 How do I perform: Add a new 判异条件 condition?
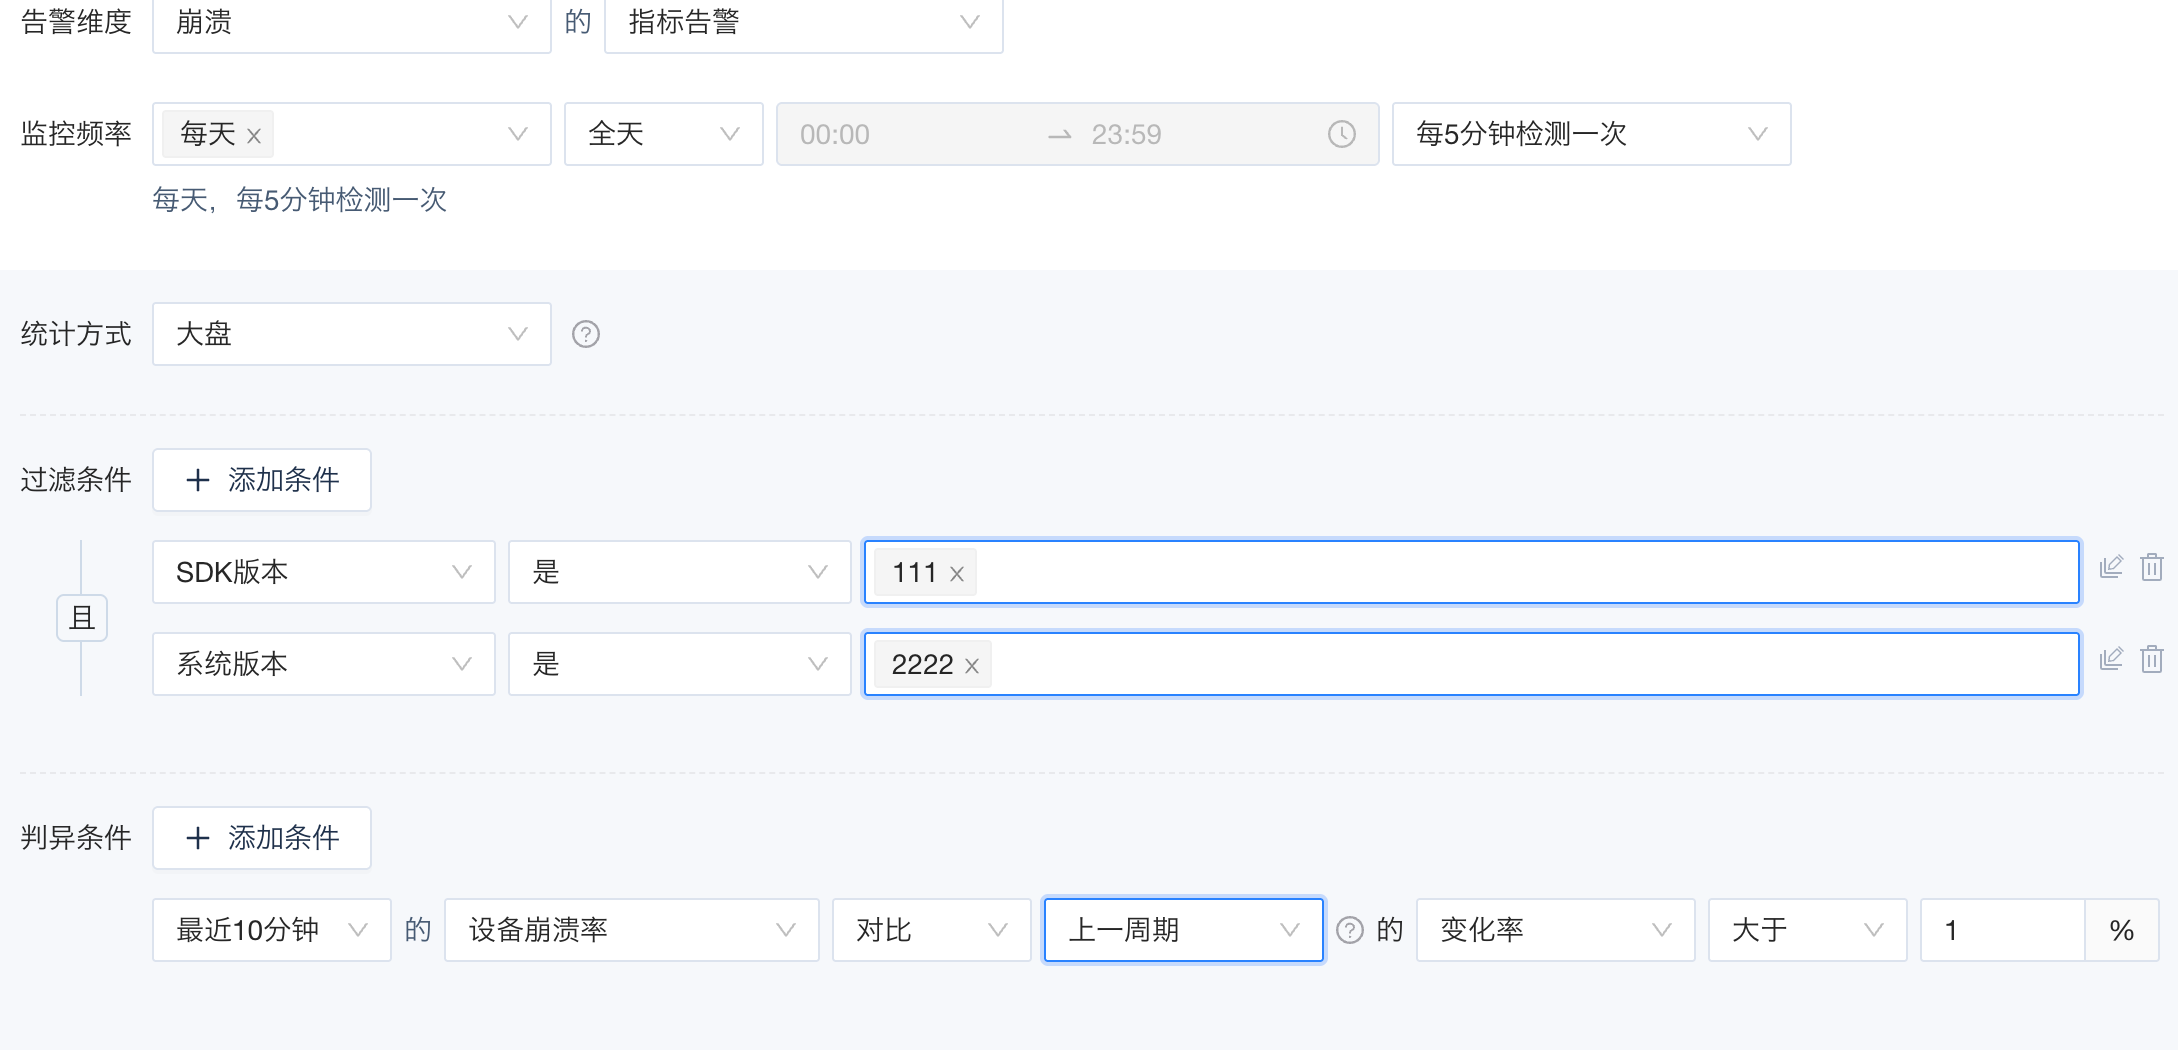262,838
